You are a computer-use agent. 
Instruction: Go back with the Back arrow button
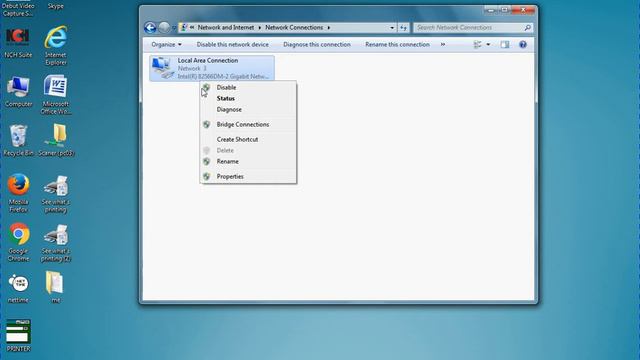[x=150, y=28]
